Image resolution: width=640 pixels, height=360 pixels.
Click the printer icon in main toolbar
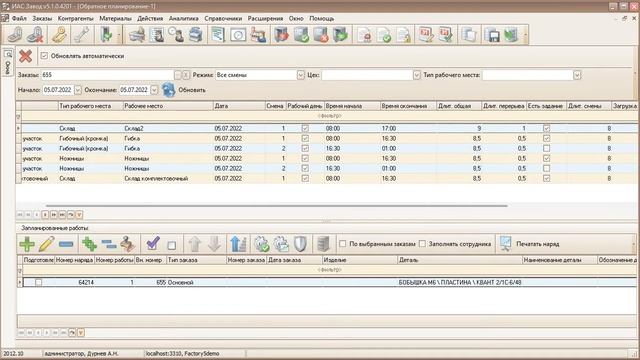tap(137, 35)
